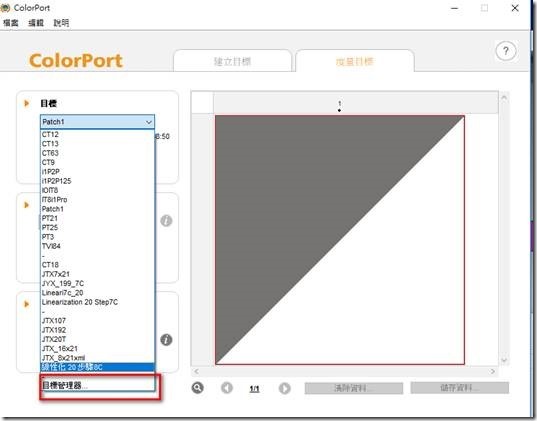
Task: Expand the second panel orange arrow
Action: pos(26,205)
